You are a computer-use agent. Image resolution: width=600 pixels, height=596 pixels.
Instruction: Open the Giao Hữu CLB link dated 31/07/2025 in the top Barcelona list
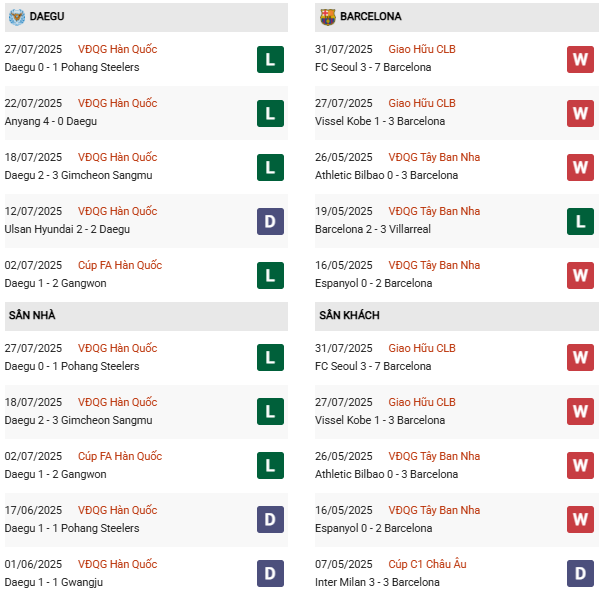422,49
